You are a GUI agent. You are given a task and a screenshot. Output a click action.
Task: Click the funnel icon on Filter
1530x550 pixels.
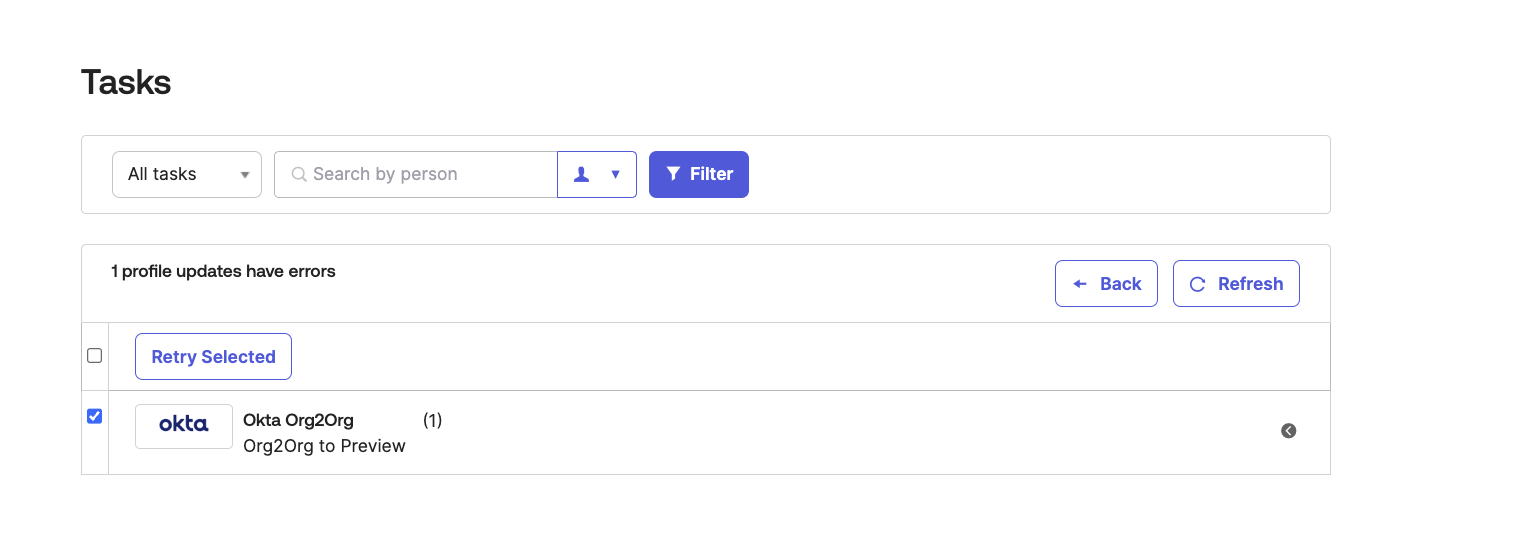point(674,174)
